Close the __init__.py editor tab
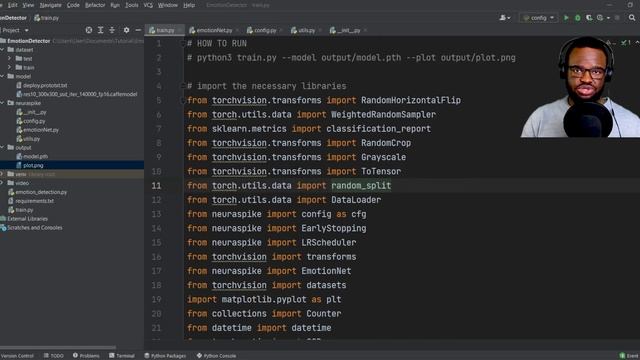 pyautogui.click(x=365, y=31)
